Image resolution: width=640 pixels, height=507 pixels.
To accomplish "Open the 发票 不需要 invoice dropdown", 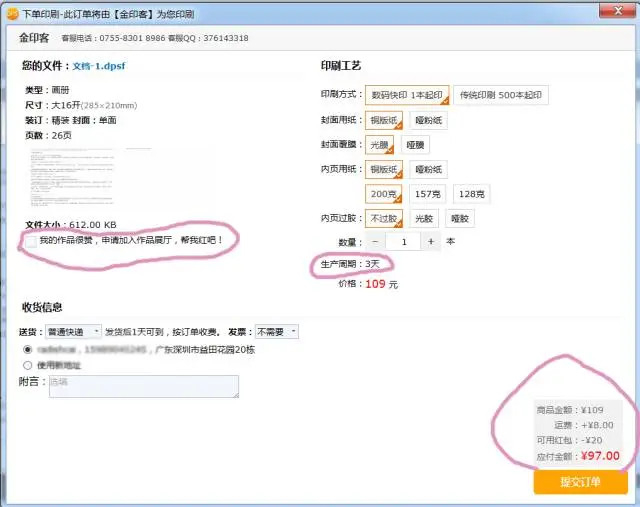I will pos(277,332).
